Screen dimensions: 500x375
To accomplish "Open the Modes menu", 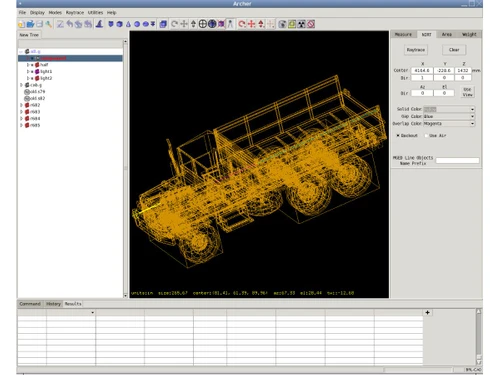I will [55, 13].
